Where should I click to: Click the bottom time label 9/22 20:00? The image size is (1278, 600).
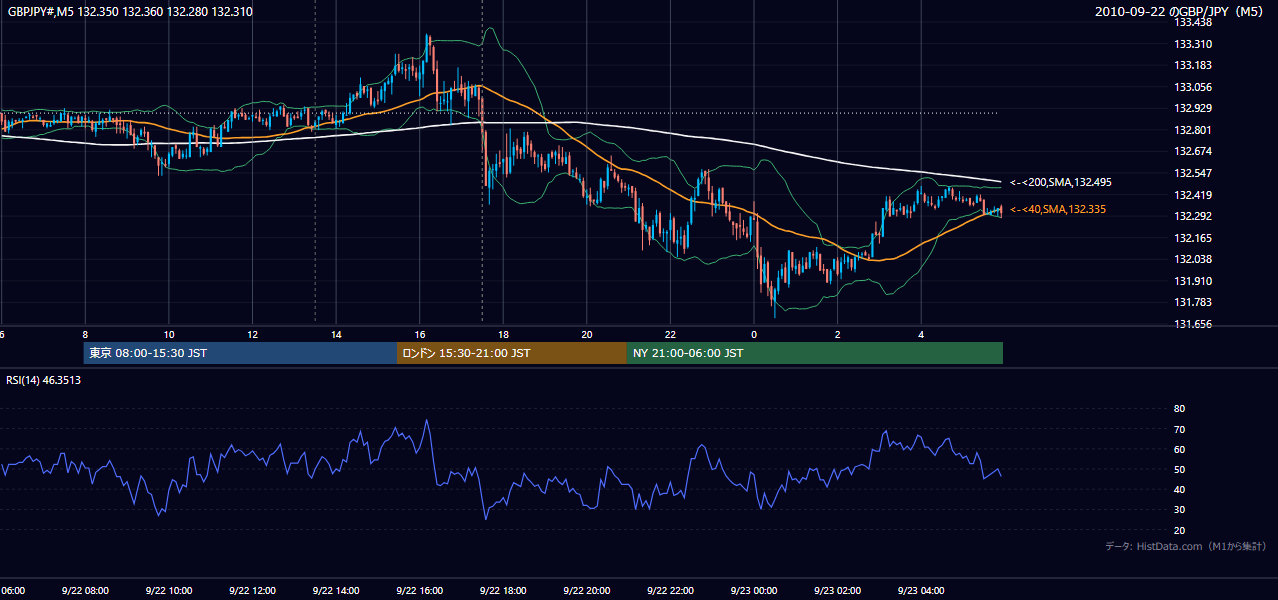587,590
